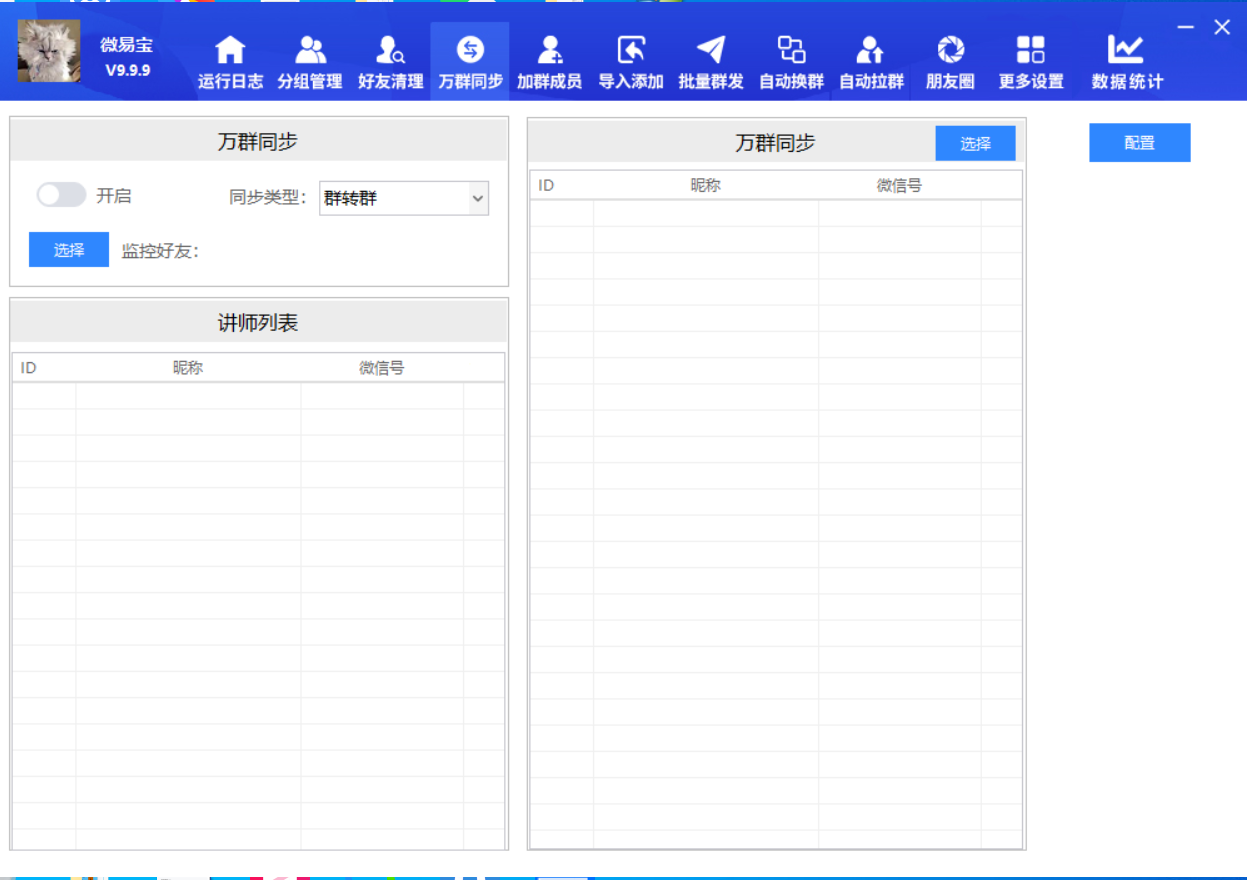Click the 配置 button
The image size is (1247, 880).
click(1139, 143)
